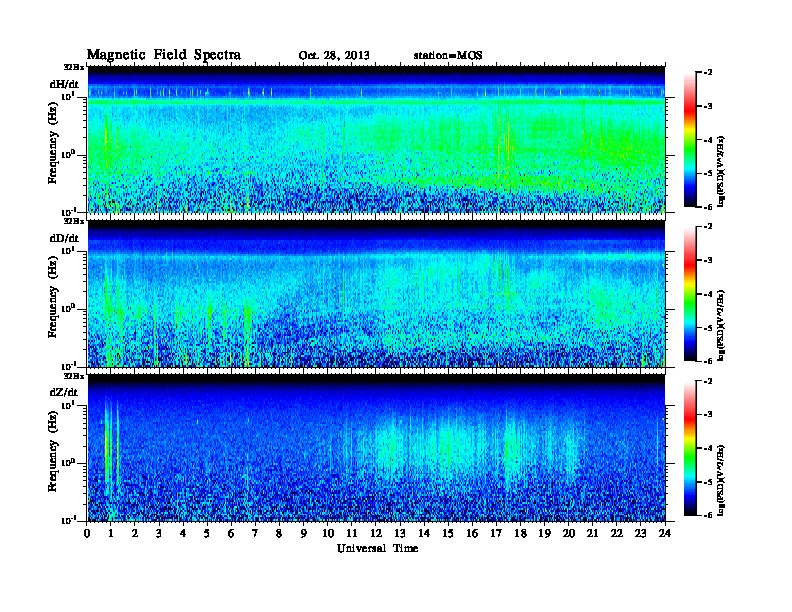Click the "station=MOS" label
Screen dimensions: 792x612
(448, 55)
